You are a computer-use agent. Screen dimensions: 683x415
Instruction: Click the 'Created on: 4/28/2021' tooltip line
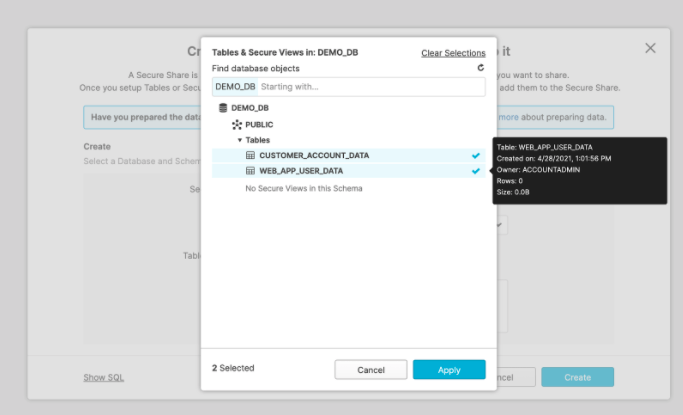pos(554,159)
